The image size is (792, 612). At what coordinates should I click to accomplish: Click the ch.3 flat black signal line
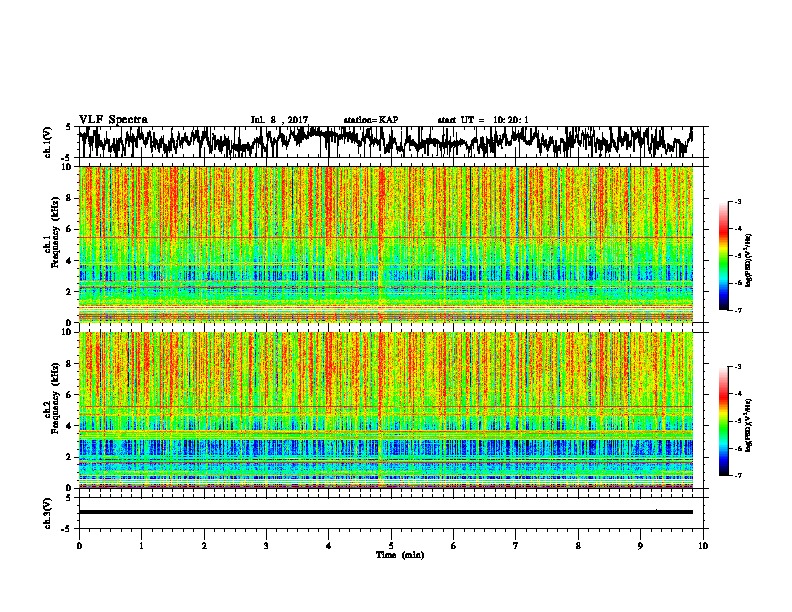click(386, 512)
